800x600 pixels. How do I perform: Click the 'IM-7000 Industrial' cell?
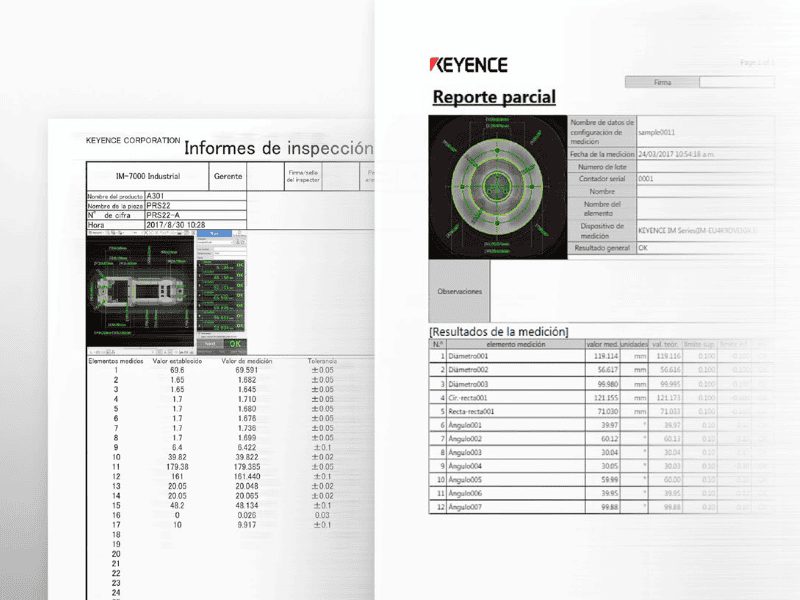148,176
